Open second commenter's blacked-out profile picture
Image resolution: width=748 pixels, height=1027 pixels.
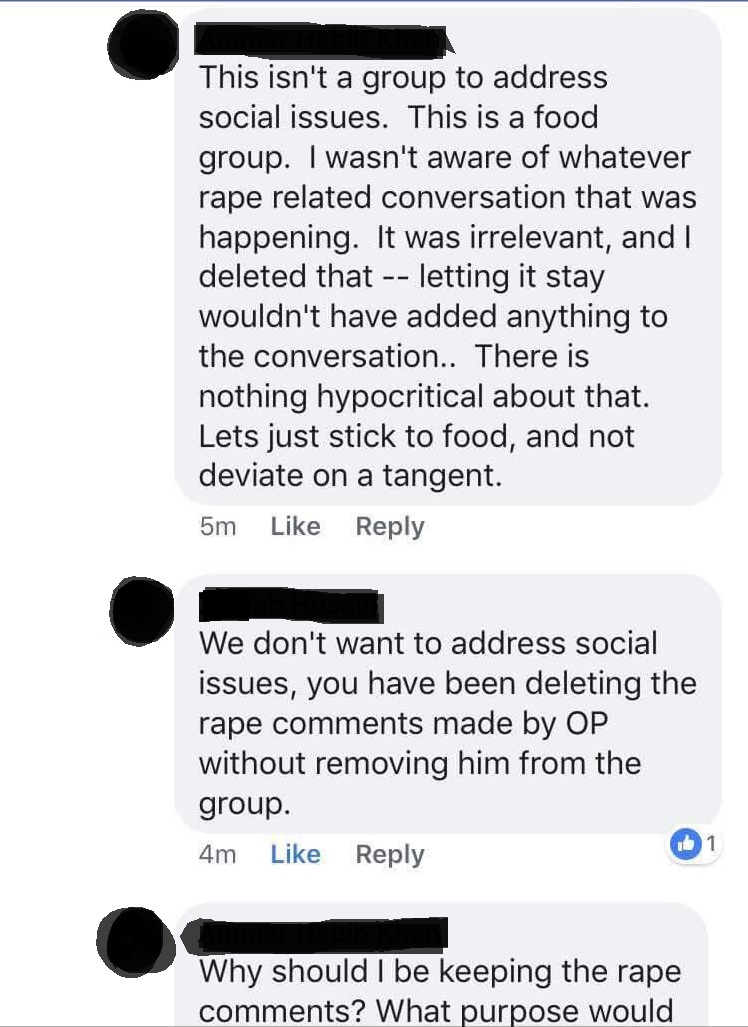(x=142, y=610)
